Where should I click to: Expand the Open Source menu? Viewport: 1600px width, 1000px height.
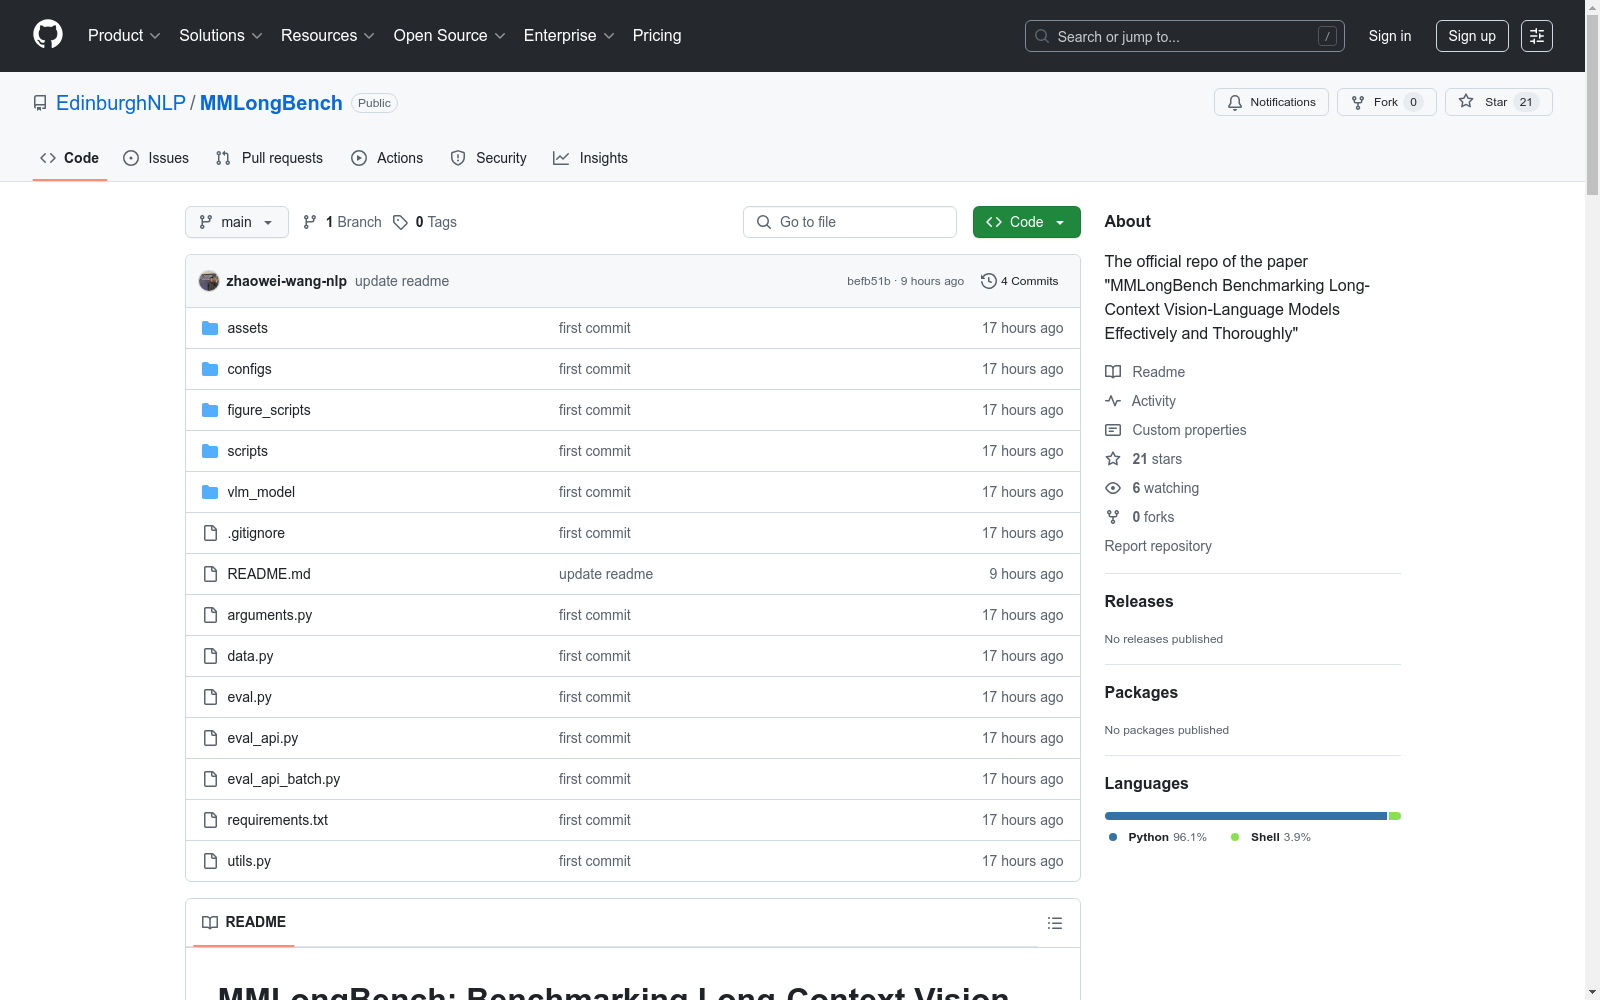point(450,35)
